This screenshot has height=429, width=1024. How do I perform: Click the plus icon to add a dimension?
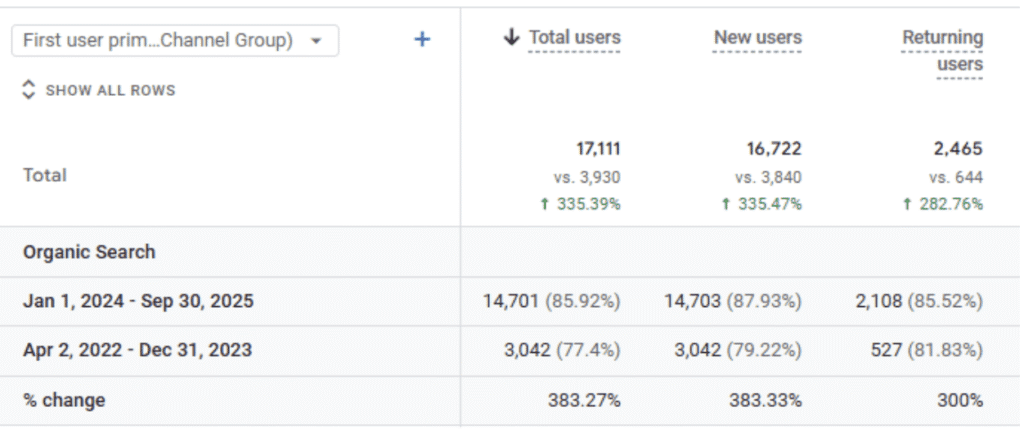422,40
